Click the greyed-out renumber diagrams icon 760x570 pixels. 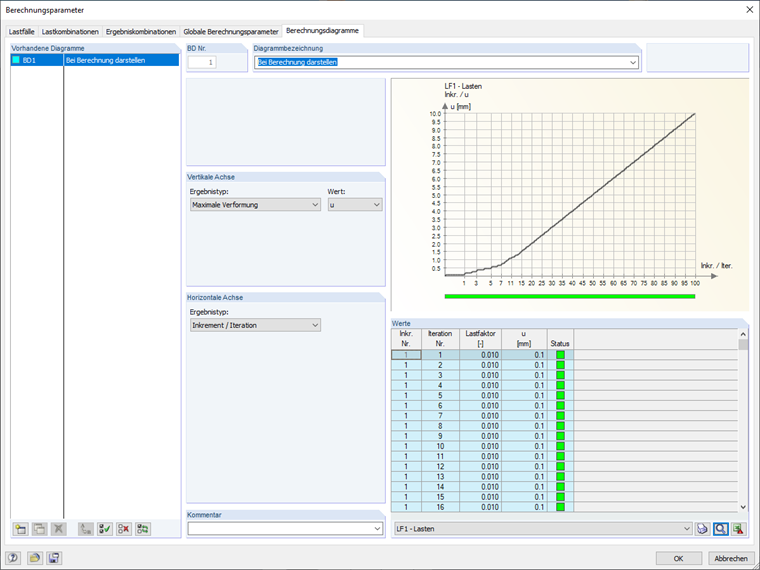[x=86, y=529]
